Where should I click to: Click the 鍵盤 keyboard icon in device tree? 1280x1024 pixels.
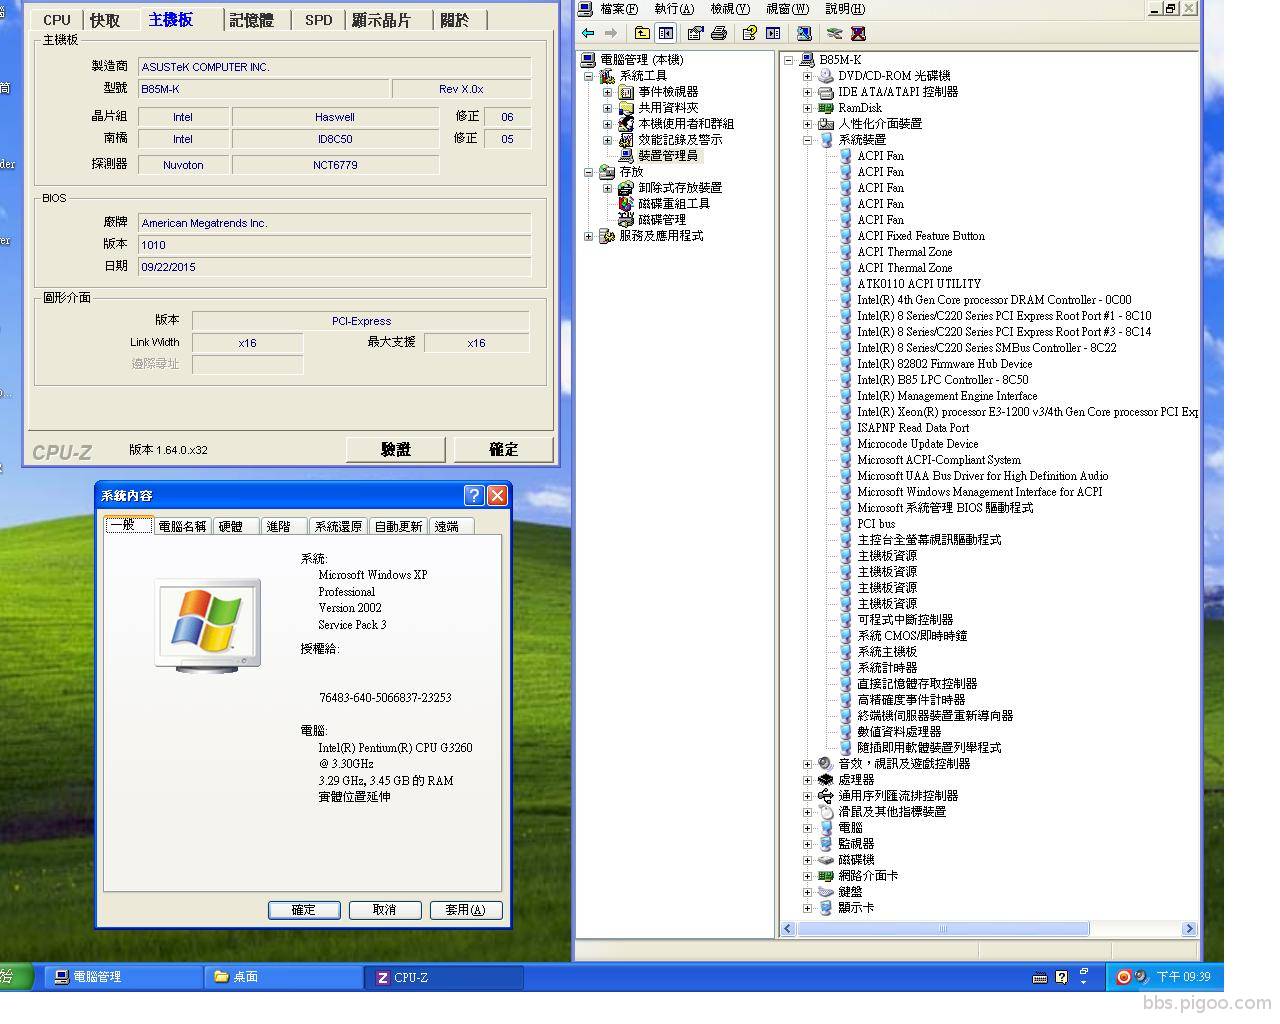[826, 892]
